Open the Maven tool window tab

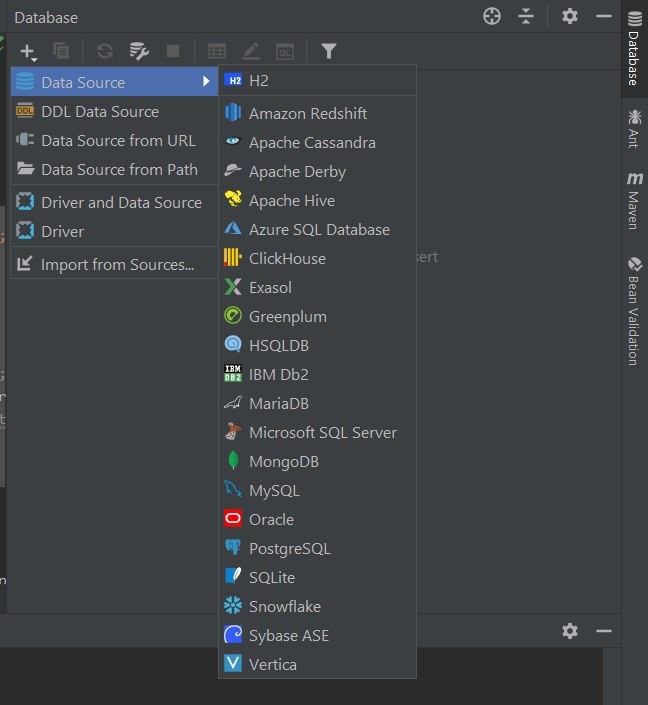click(635, 201)
